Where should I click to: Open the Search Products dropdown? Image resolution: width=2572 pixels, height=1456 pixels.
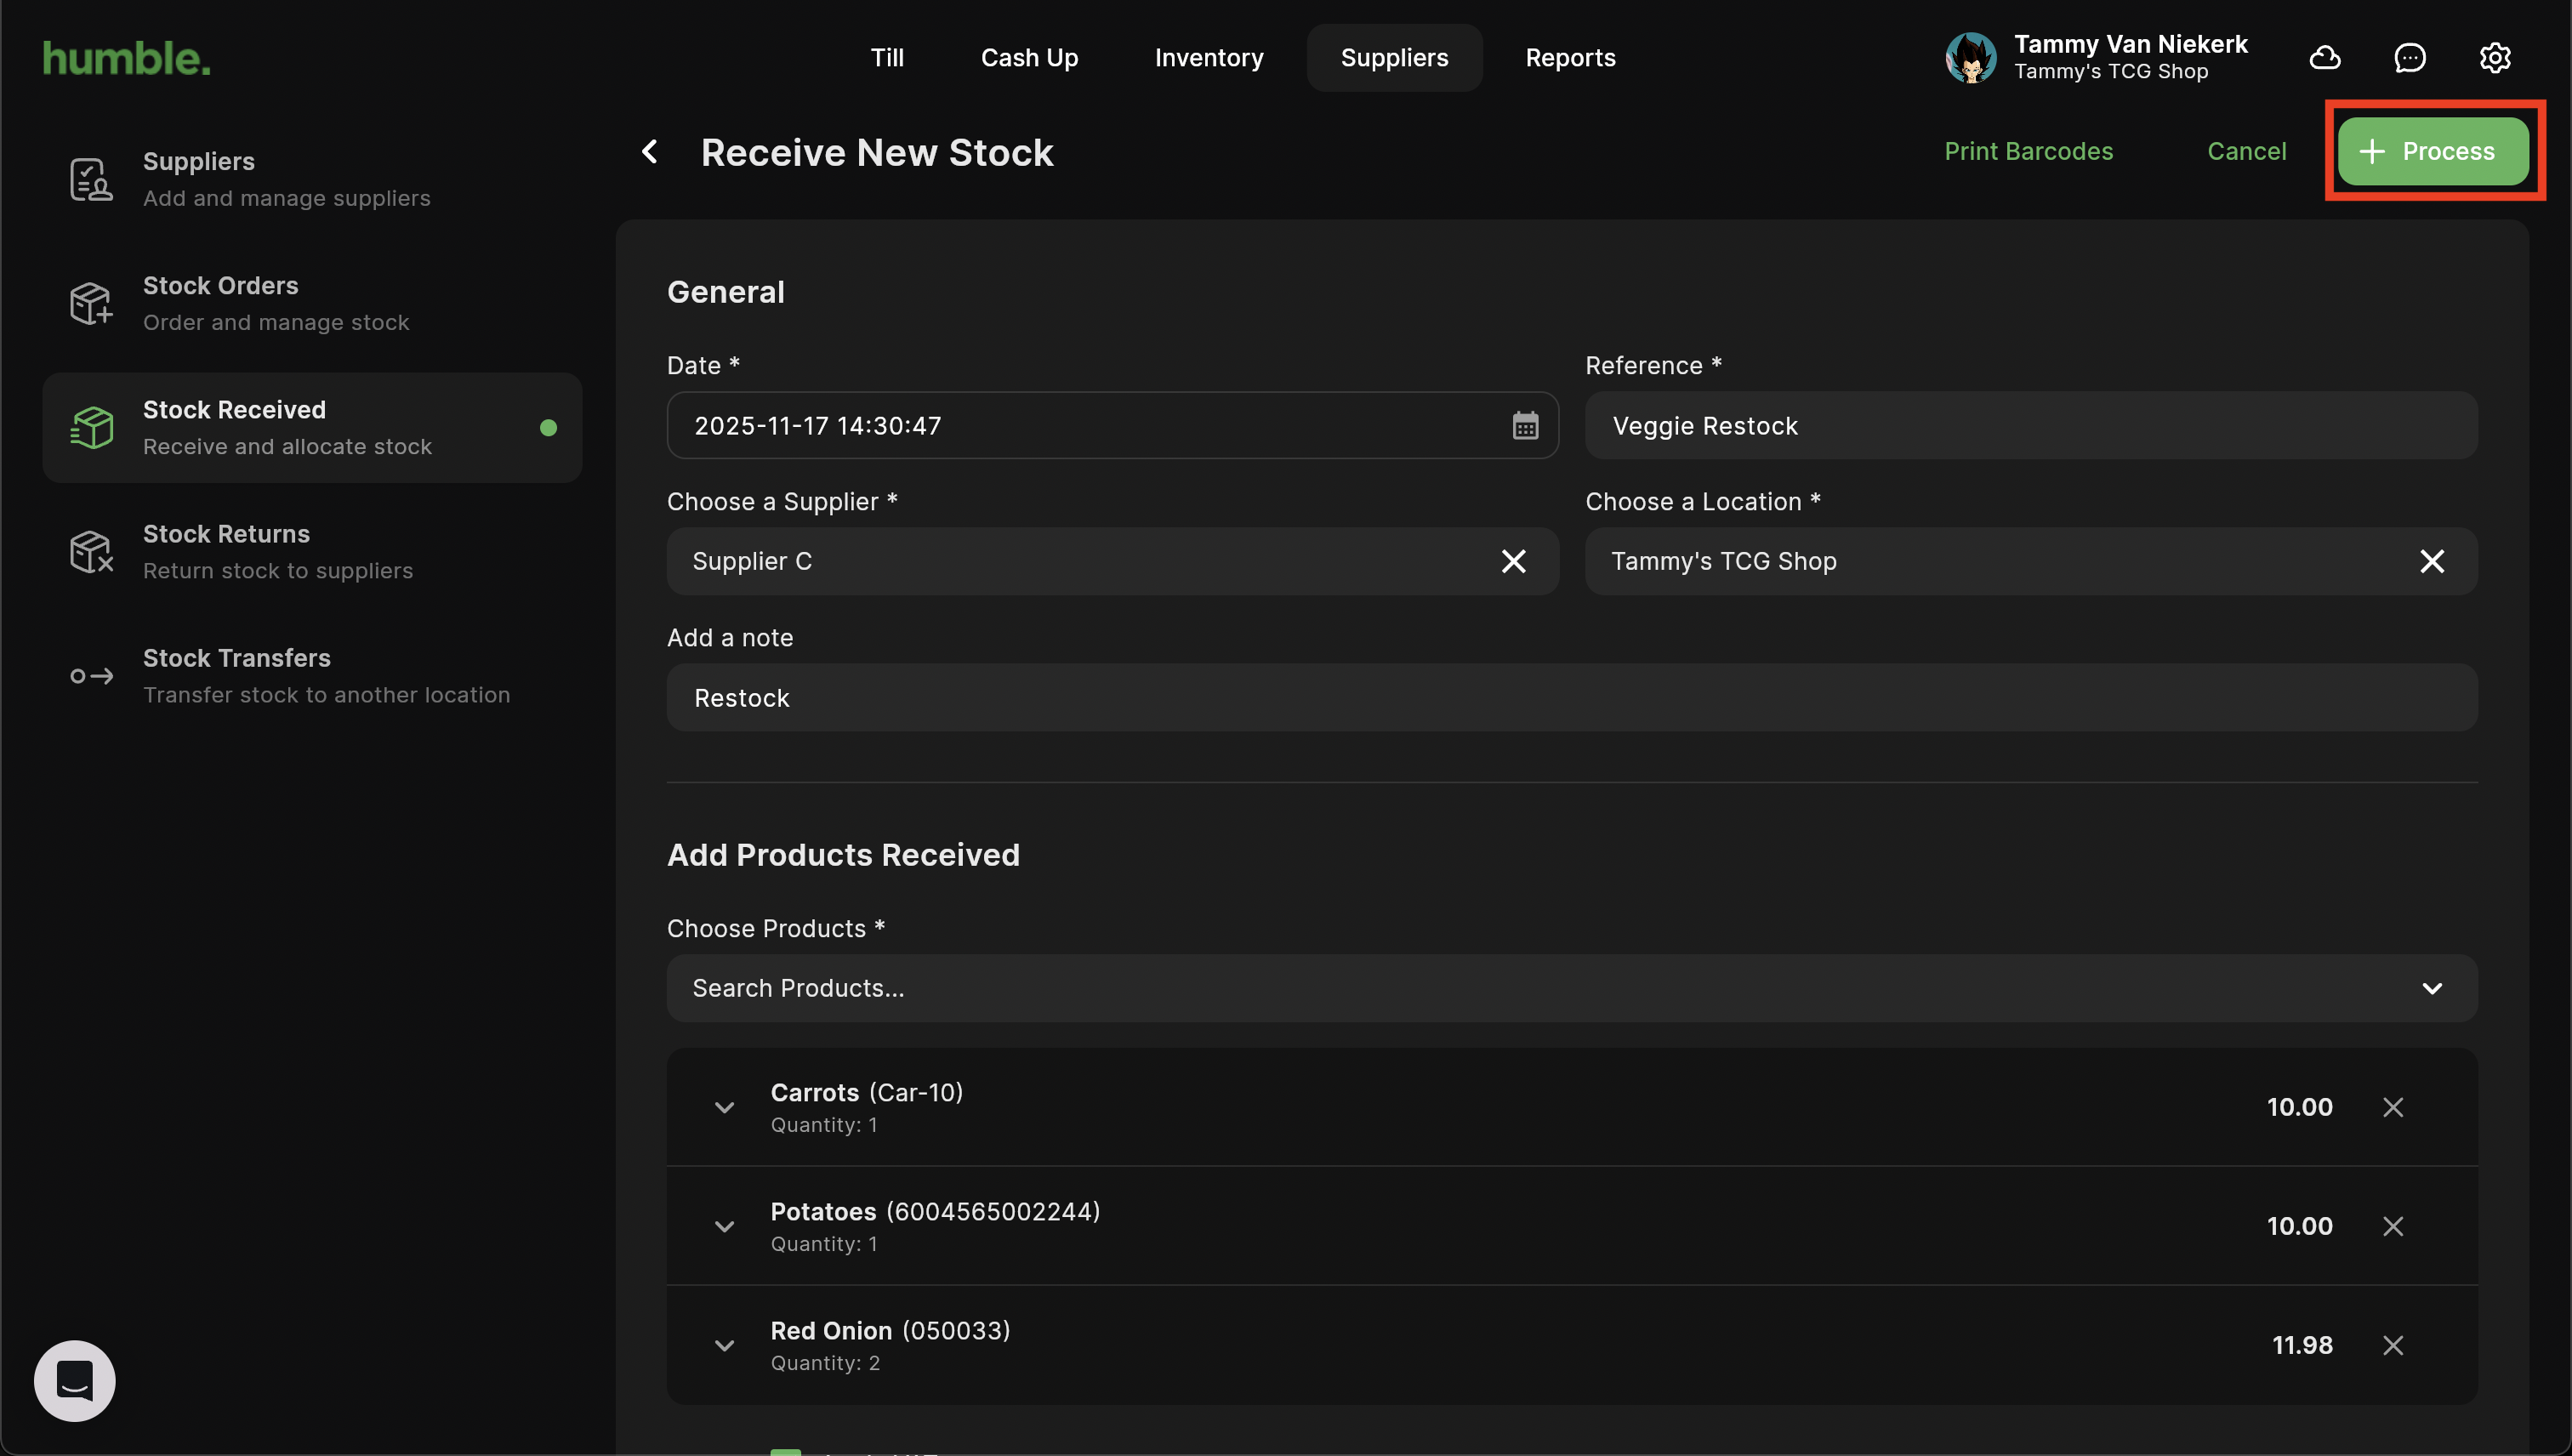[x=2431, y=988]
